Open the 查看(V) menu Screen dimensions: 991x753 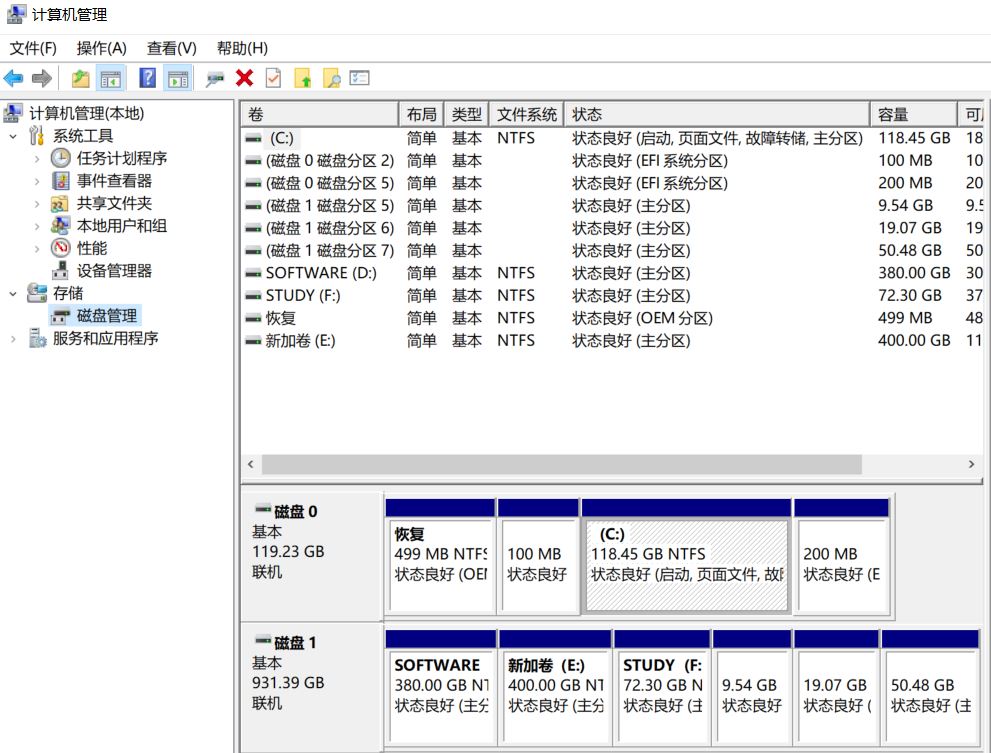171,48
